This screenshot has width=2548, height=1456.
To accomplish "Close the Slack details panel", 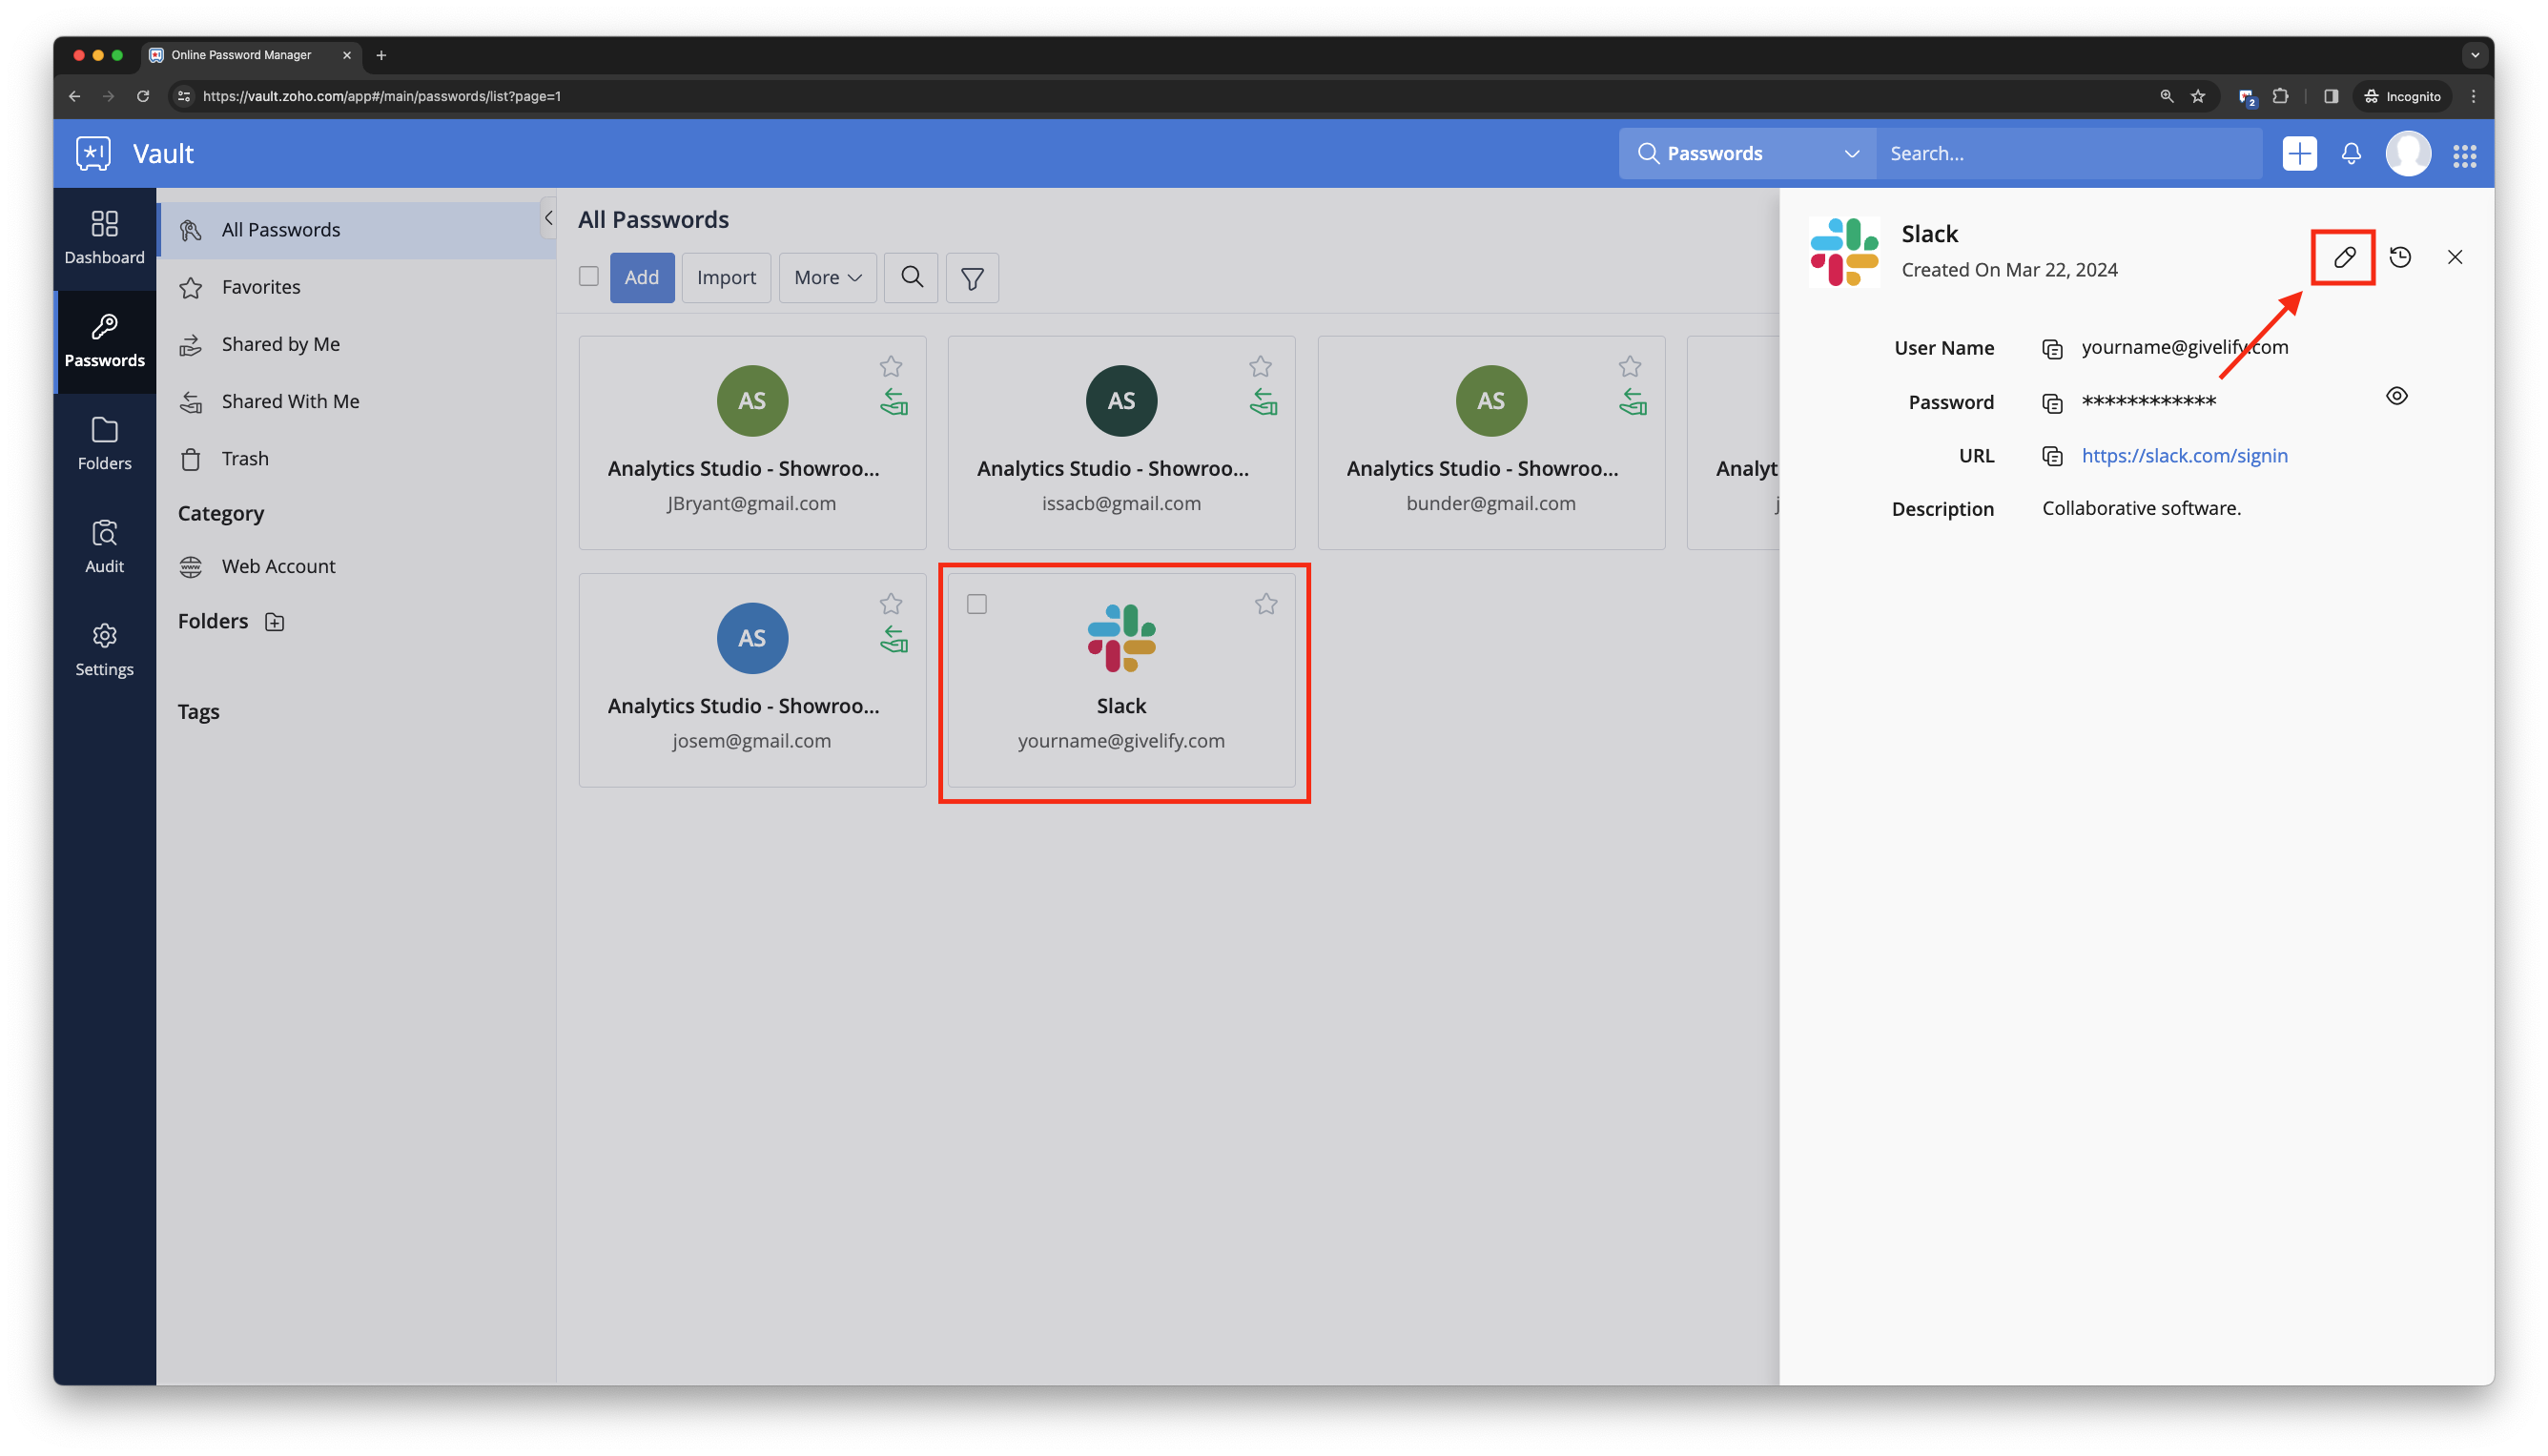I will (x=2454, y=257).
